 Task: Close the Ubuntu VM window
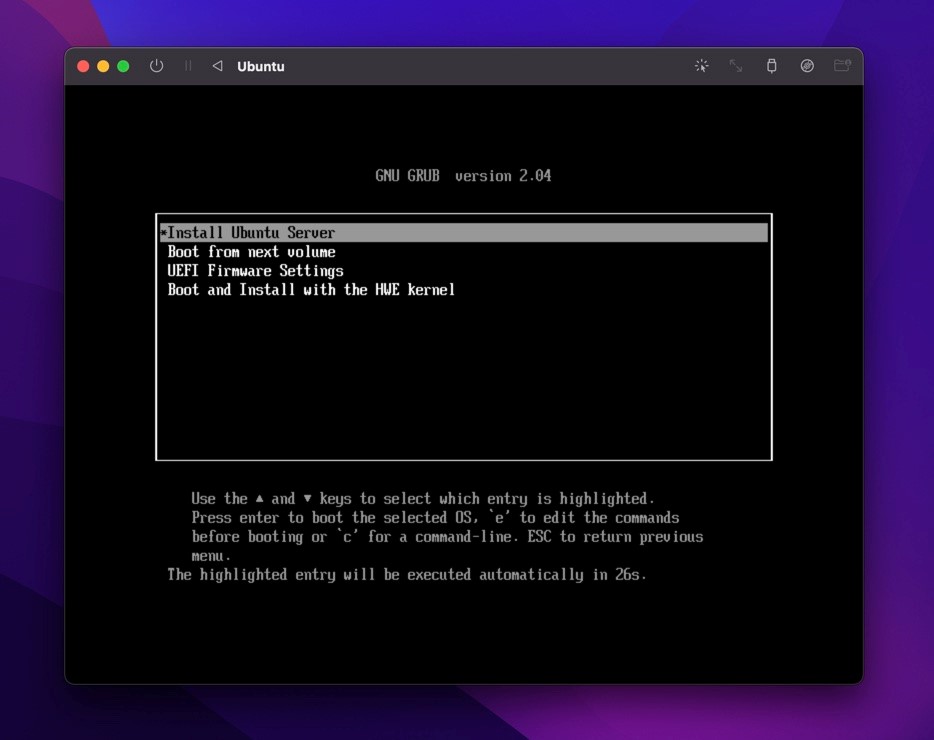(x=83, y=66)
